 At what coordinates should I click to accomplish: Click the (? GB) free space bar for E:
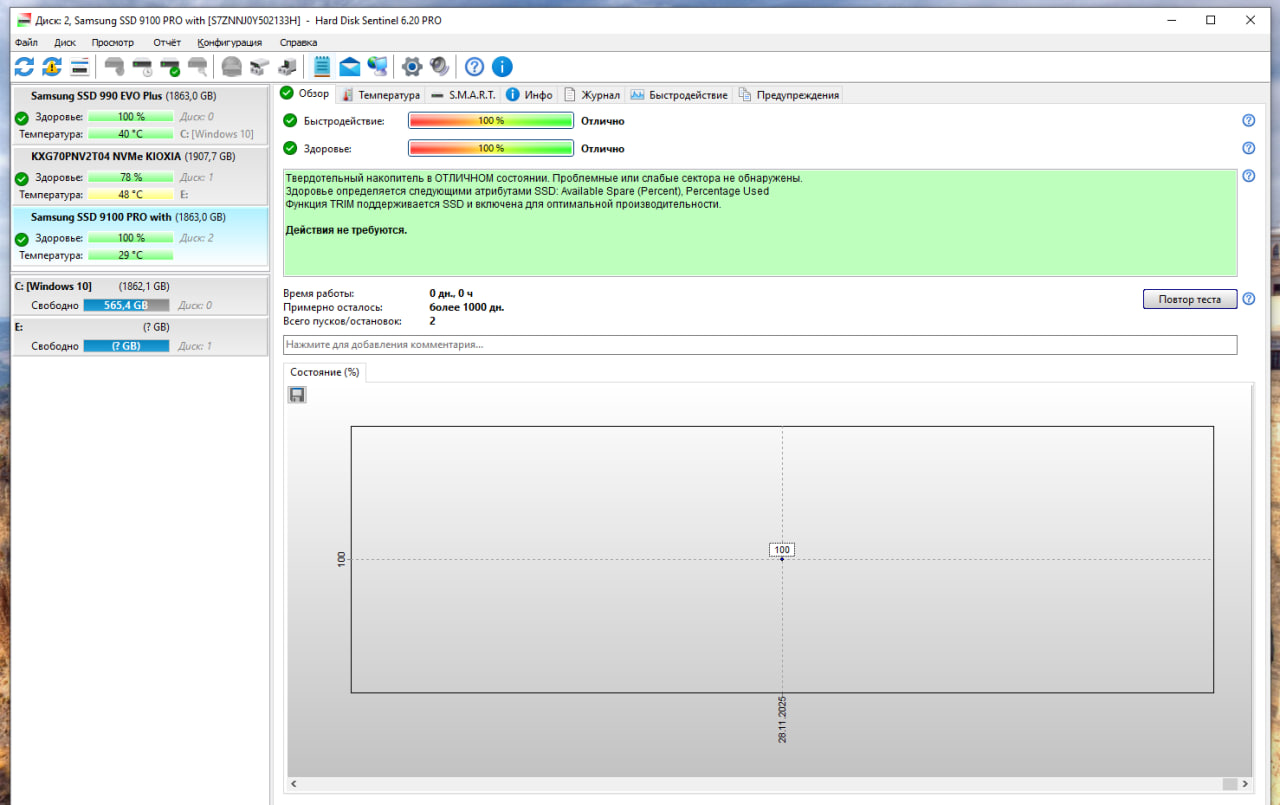click(x=126, y=346)
